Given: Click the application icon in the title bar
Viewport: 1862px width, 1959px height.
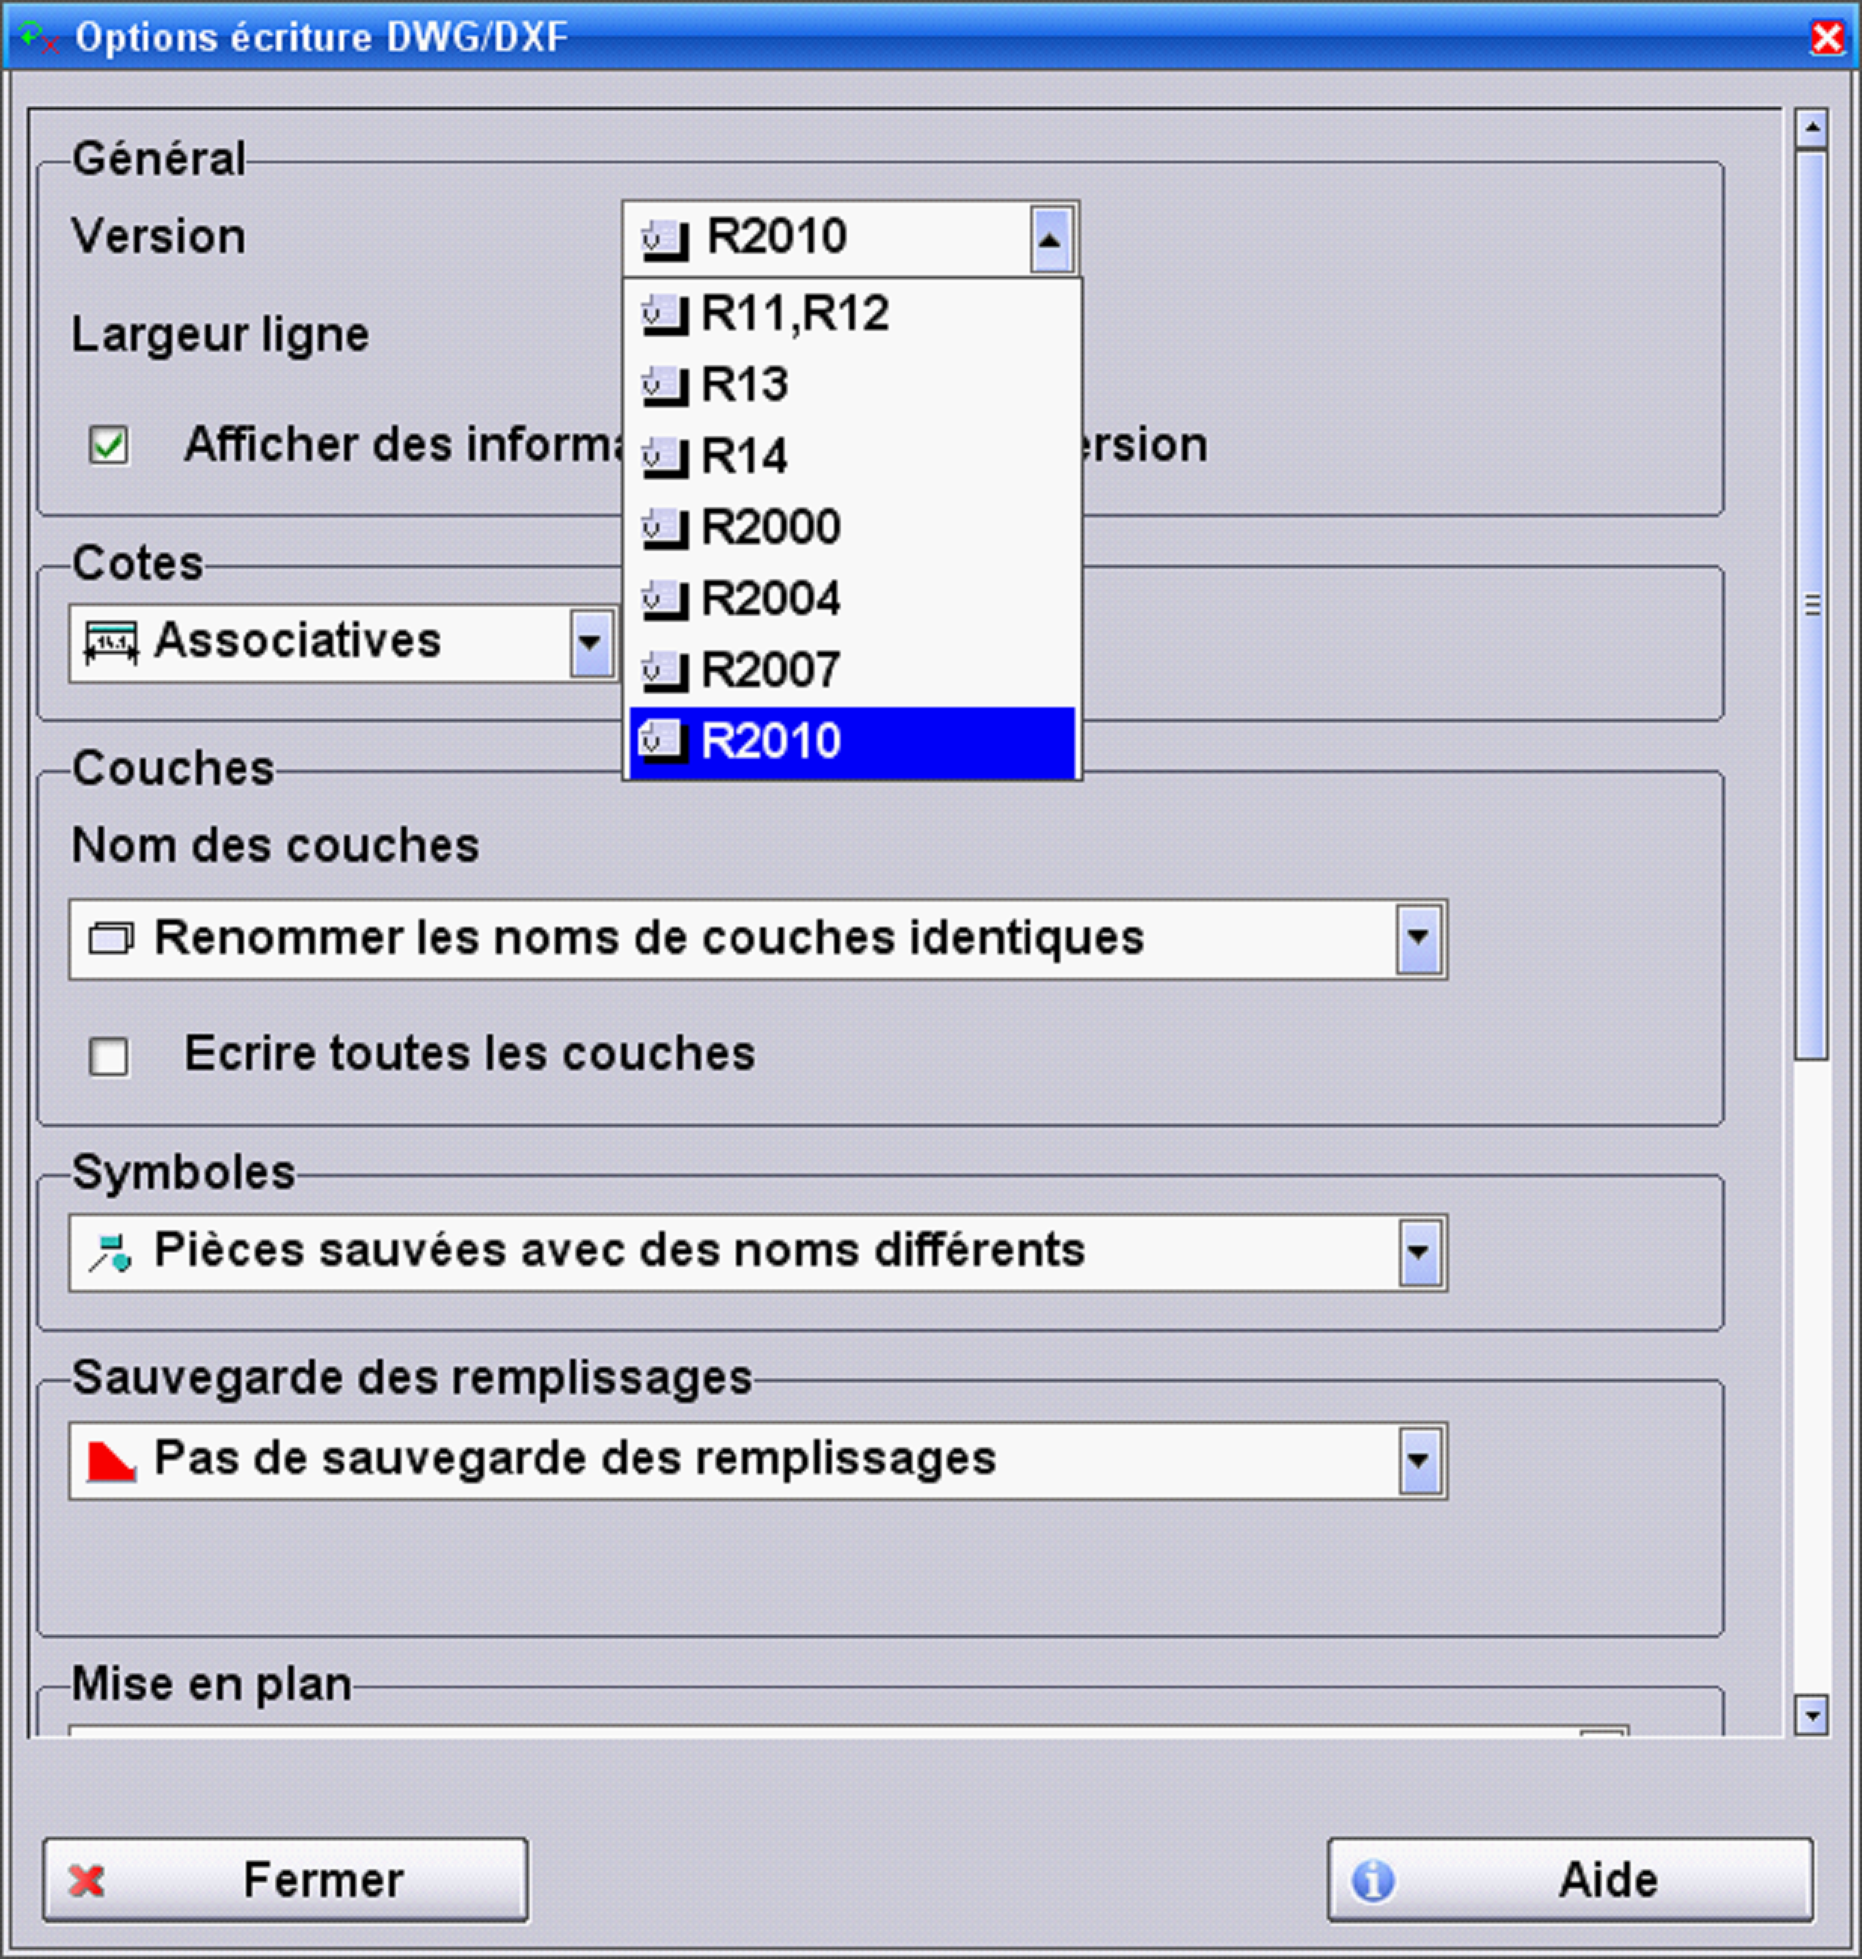Looking at the screenshot, I should click(38, 38).
